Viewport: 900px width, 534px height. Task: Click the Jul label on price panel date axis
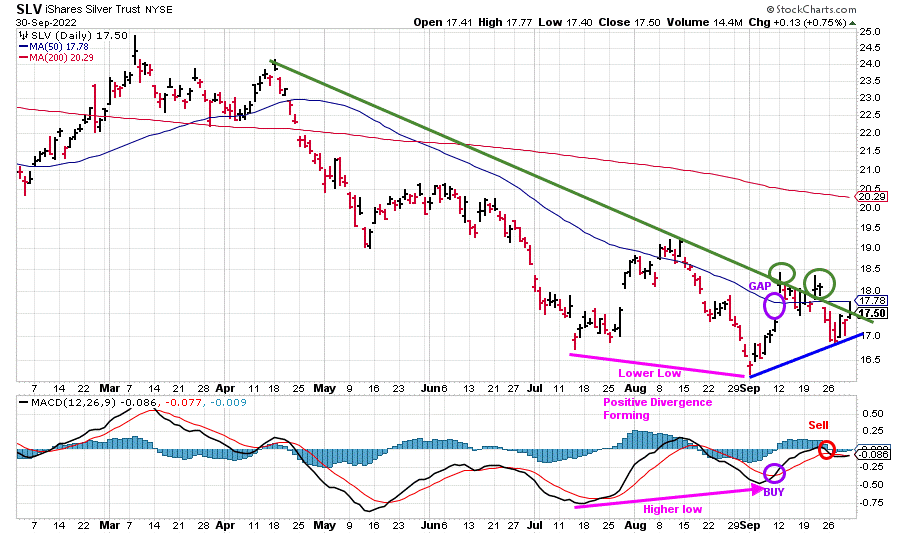pyautogui.click(x=534, y=388)
